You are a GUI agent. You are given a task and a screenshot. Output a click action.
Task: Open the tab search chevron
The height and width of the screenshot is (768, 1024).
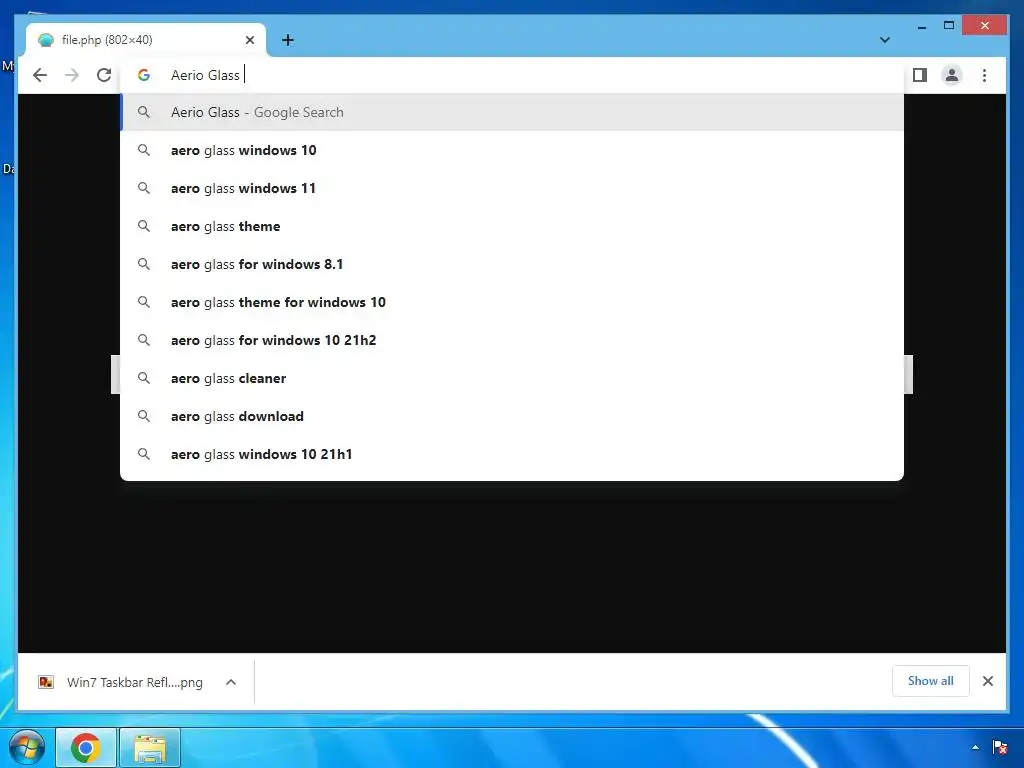(x=884, y=40)
